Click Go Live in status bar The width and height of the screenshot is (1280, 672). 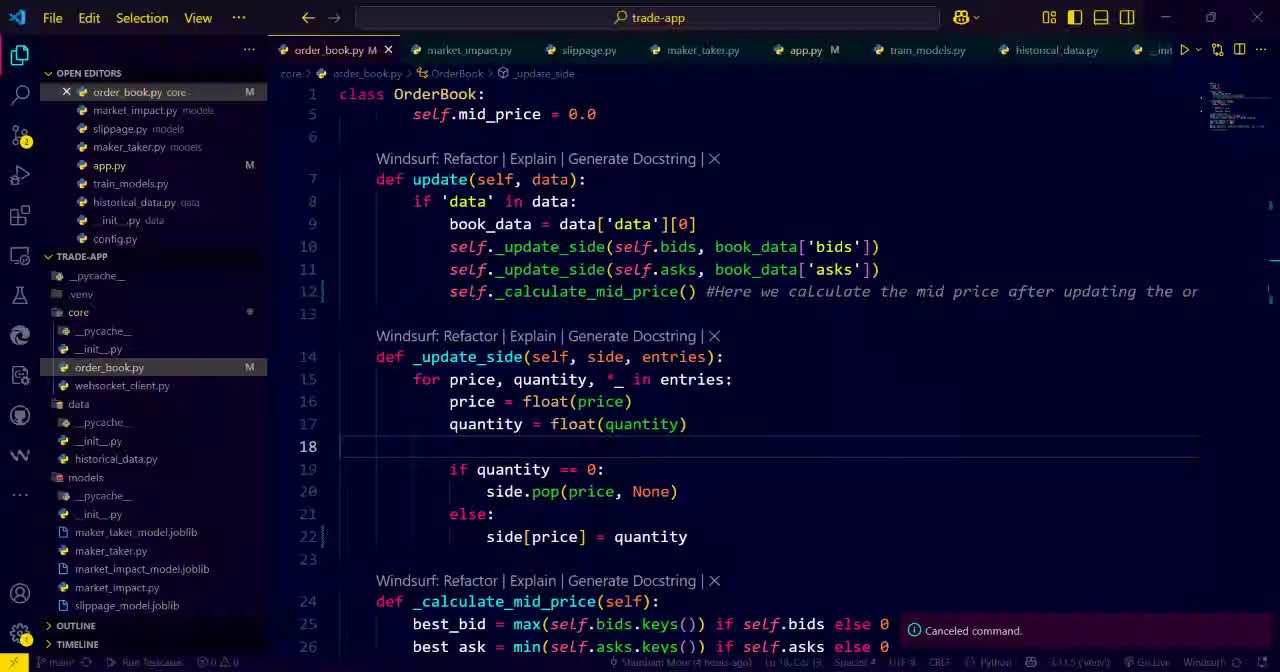point(1146,662)
